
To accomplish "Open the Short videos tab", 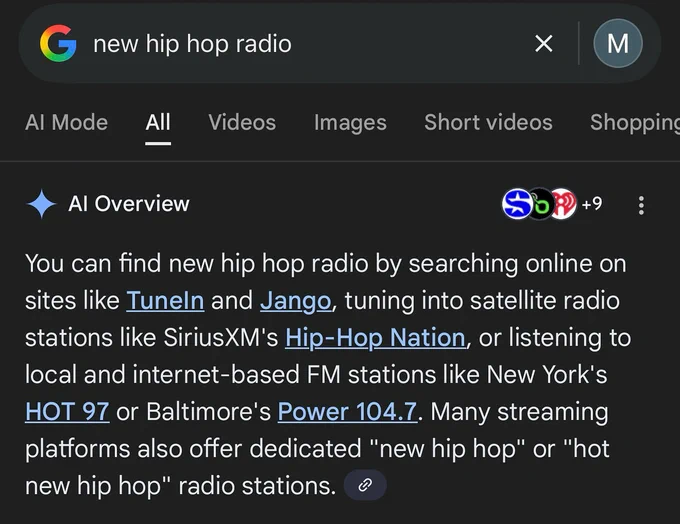I will (488, 122).
